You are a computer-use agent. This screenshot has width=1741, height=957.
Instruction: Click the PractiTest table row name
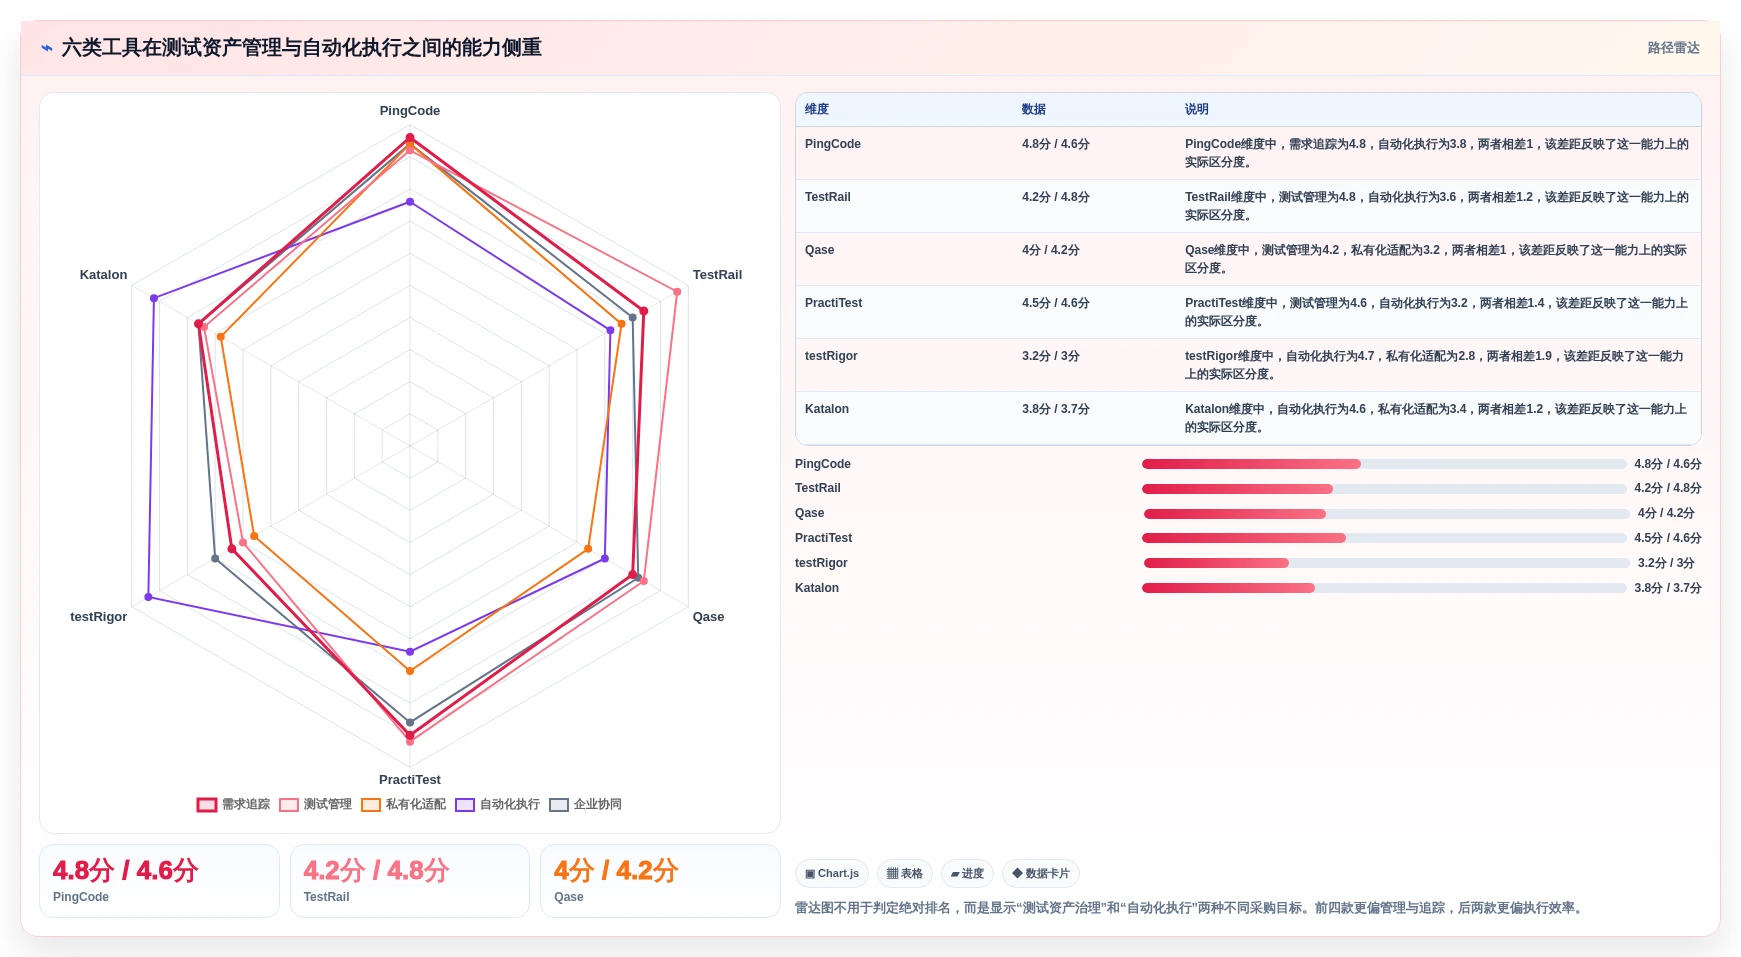[833, 303]
